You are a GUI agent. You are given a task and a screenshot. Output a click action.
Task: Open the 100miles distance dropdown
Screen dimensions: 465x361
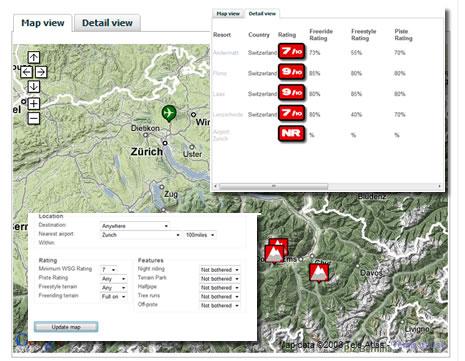(x=200, y=235)
